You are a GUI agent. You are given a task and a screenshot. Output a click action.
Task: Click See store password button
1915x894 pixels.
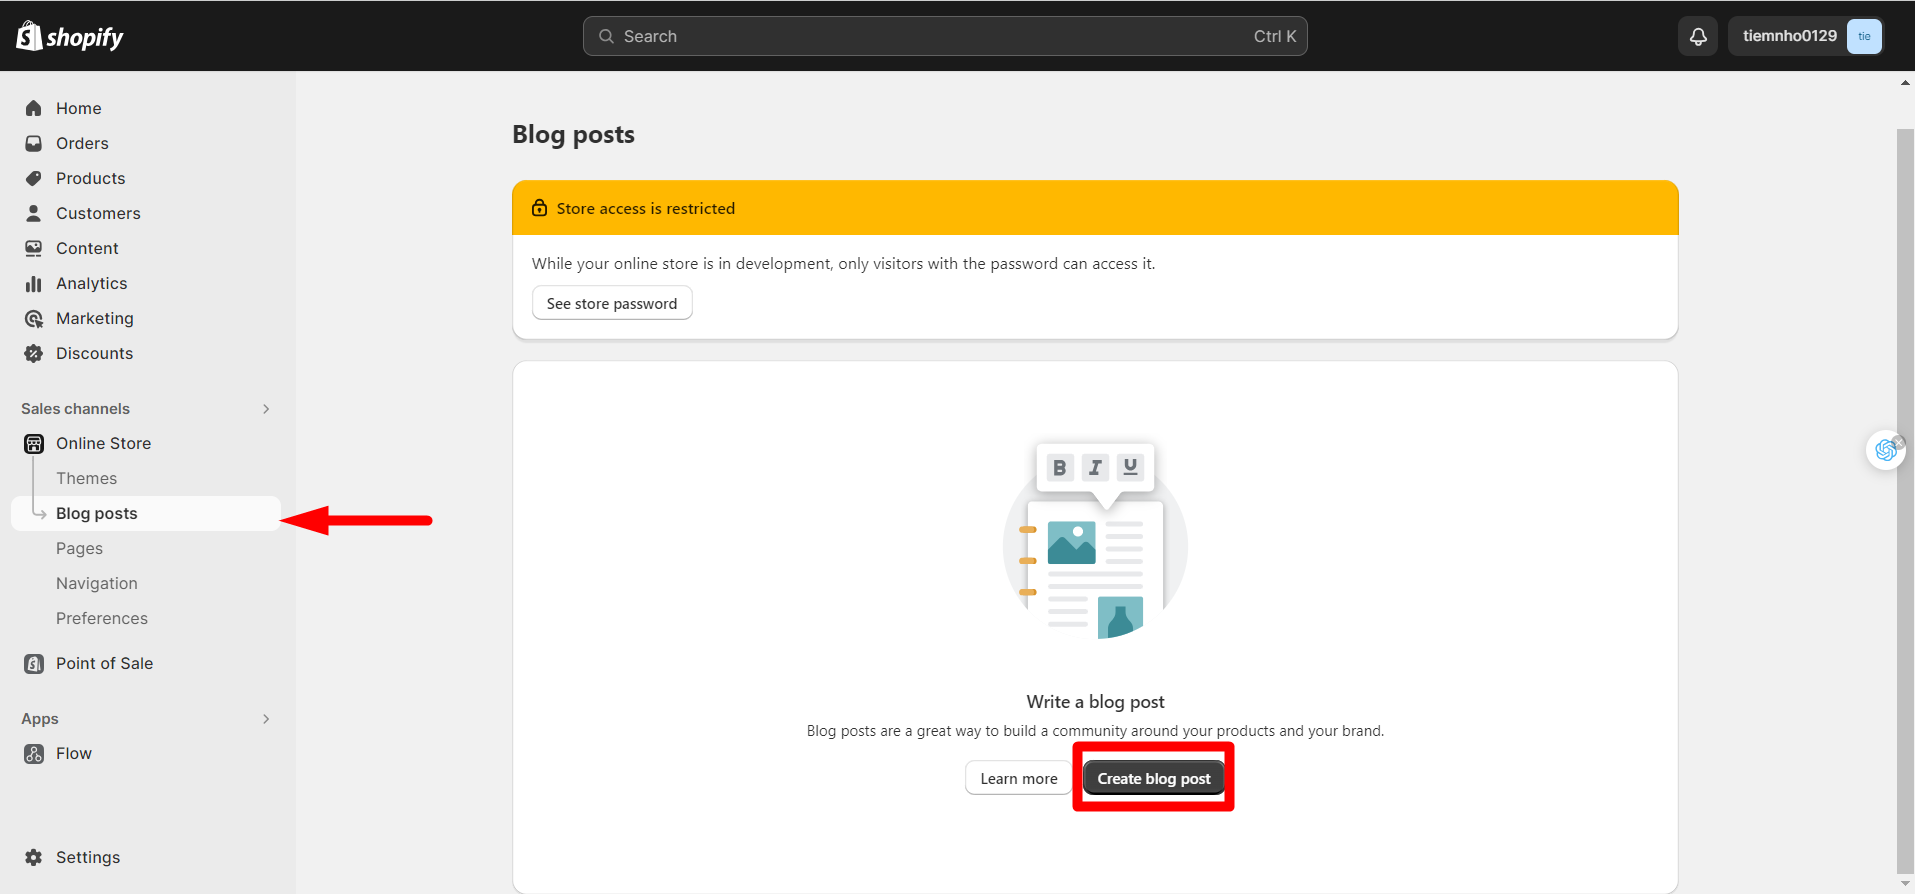(612, 303)
